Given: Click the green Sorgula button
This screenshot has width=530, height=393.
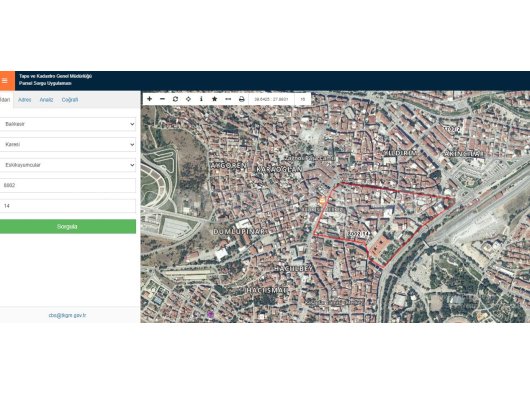Looking at the screenshot, I should [x=68, y=226].
